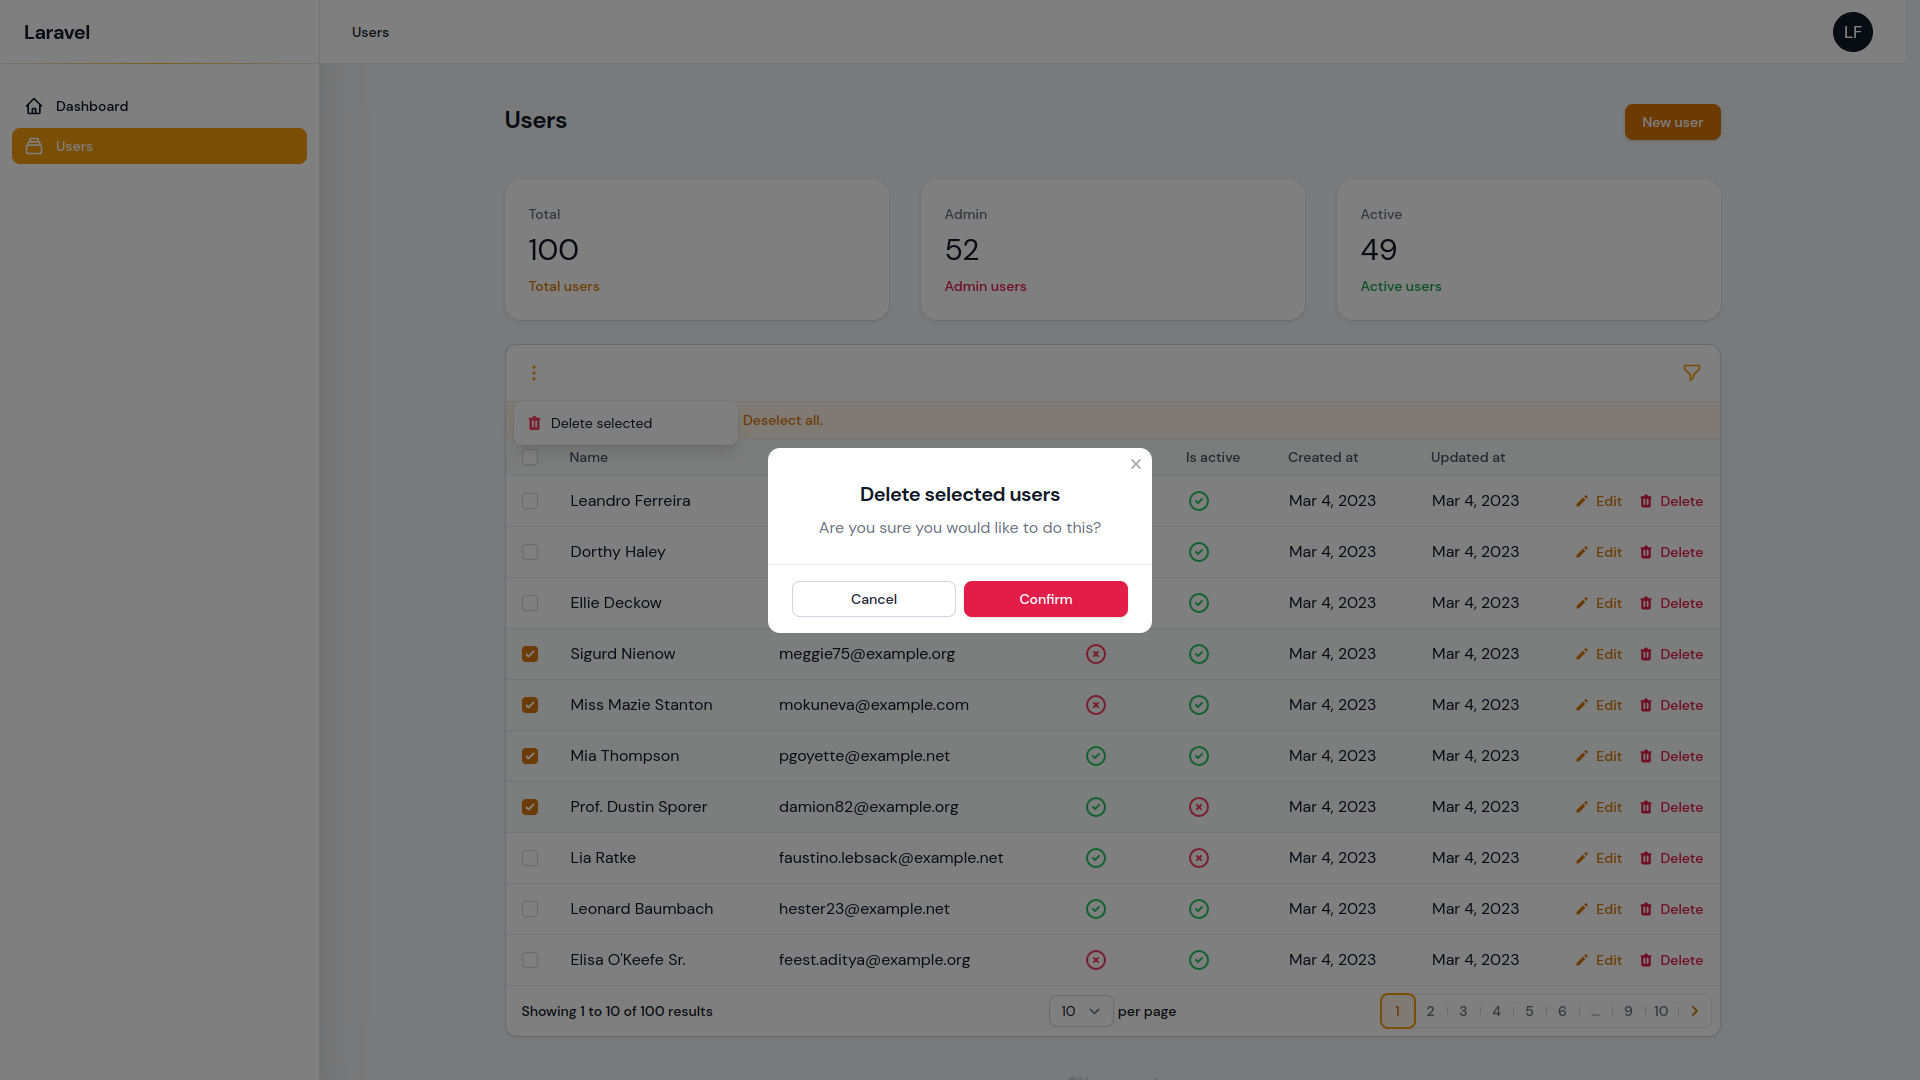The width and height of the screenshot is (1920, 1080).
Task: Click the trash icon beside Elisa O'Keefe Sr.
Action: [x=1646, y=960]
